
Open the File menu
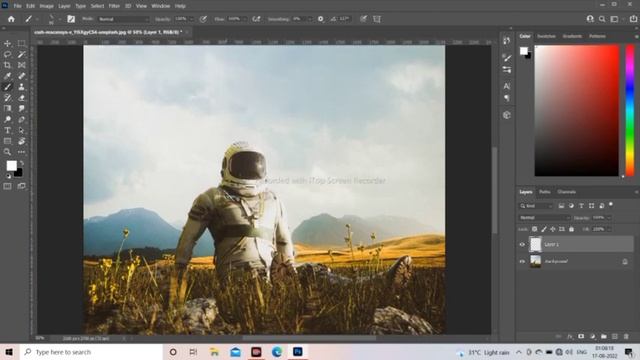18,6
